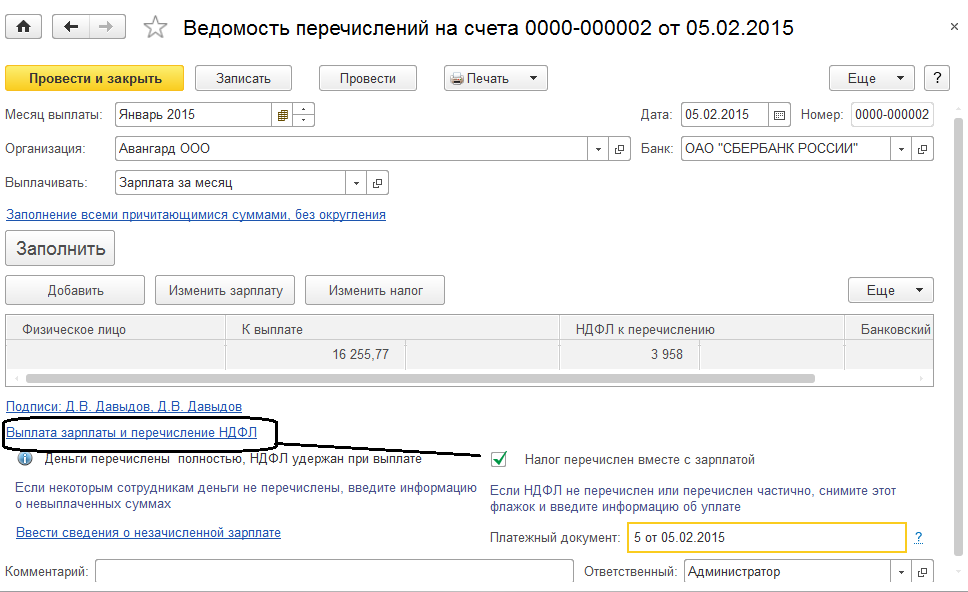Screen dimensions: 968x592
Task: Open the table Еще menu
Action: coord(891,290)
